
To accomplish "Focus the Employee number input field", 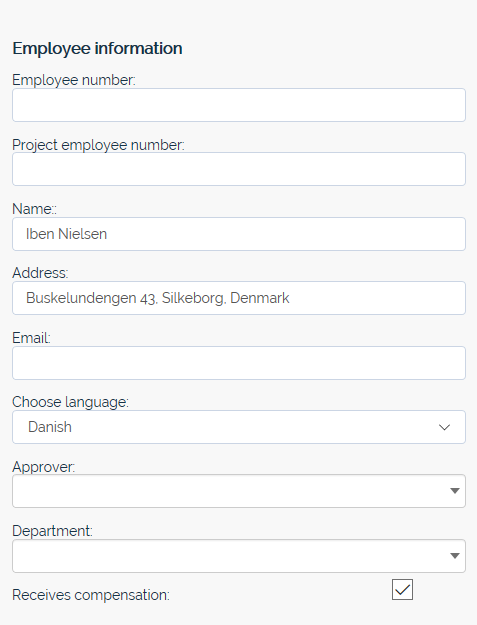I will click(x=239, y=105).
